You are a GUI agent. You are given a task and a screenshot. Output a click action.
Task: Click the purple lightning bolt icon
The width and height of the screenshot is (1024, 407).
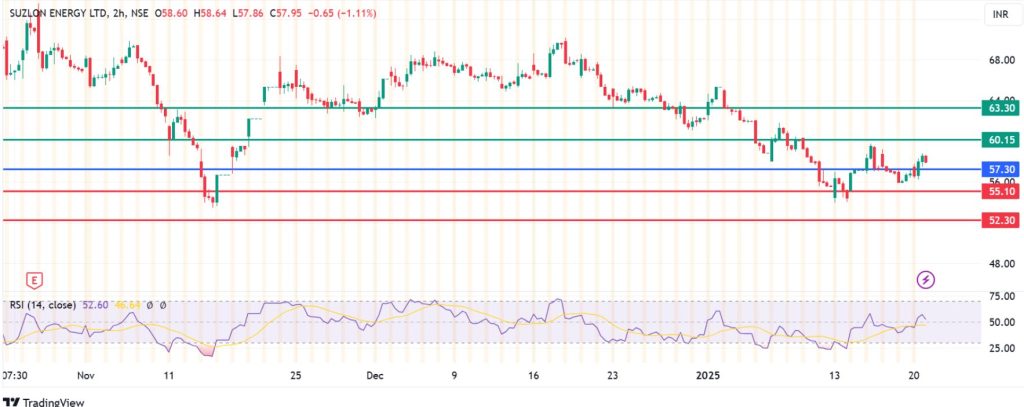(x=926, y=279)
